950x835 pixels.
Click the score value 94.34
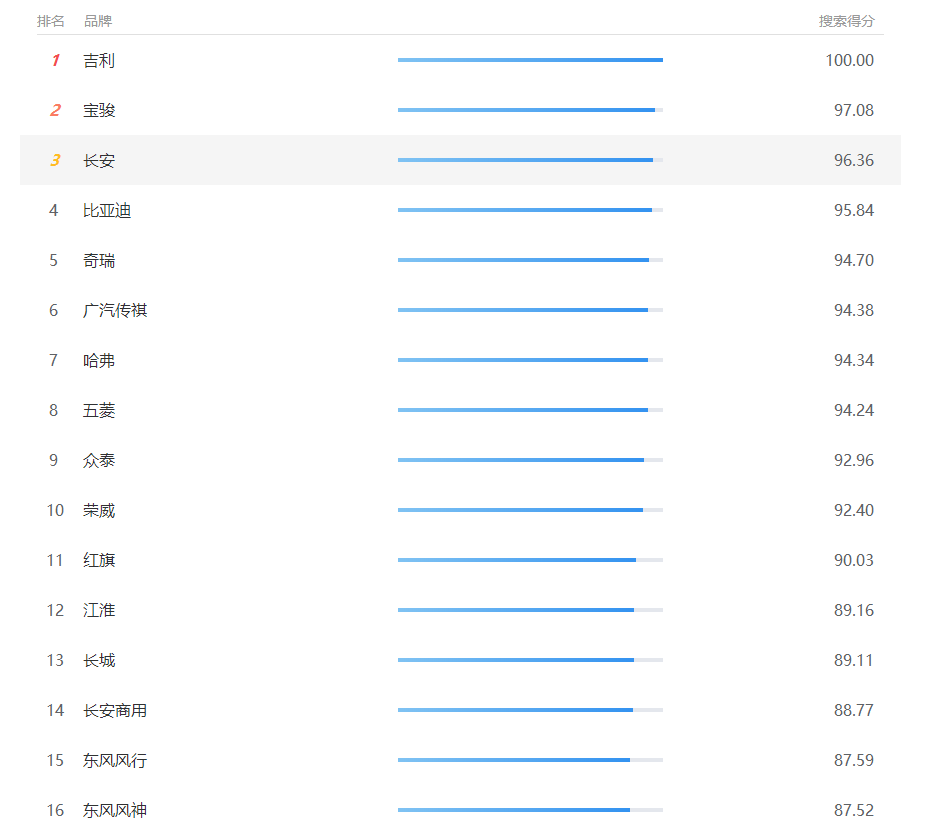click(854, 360)
